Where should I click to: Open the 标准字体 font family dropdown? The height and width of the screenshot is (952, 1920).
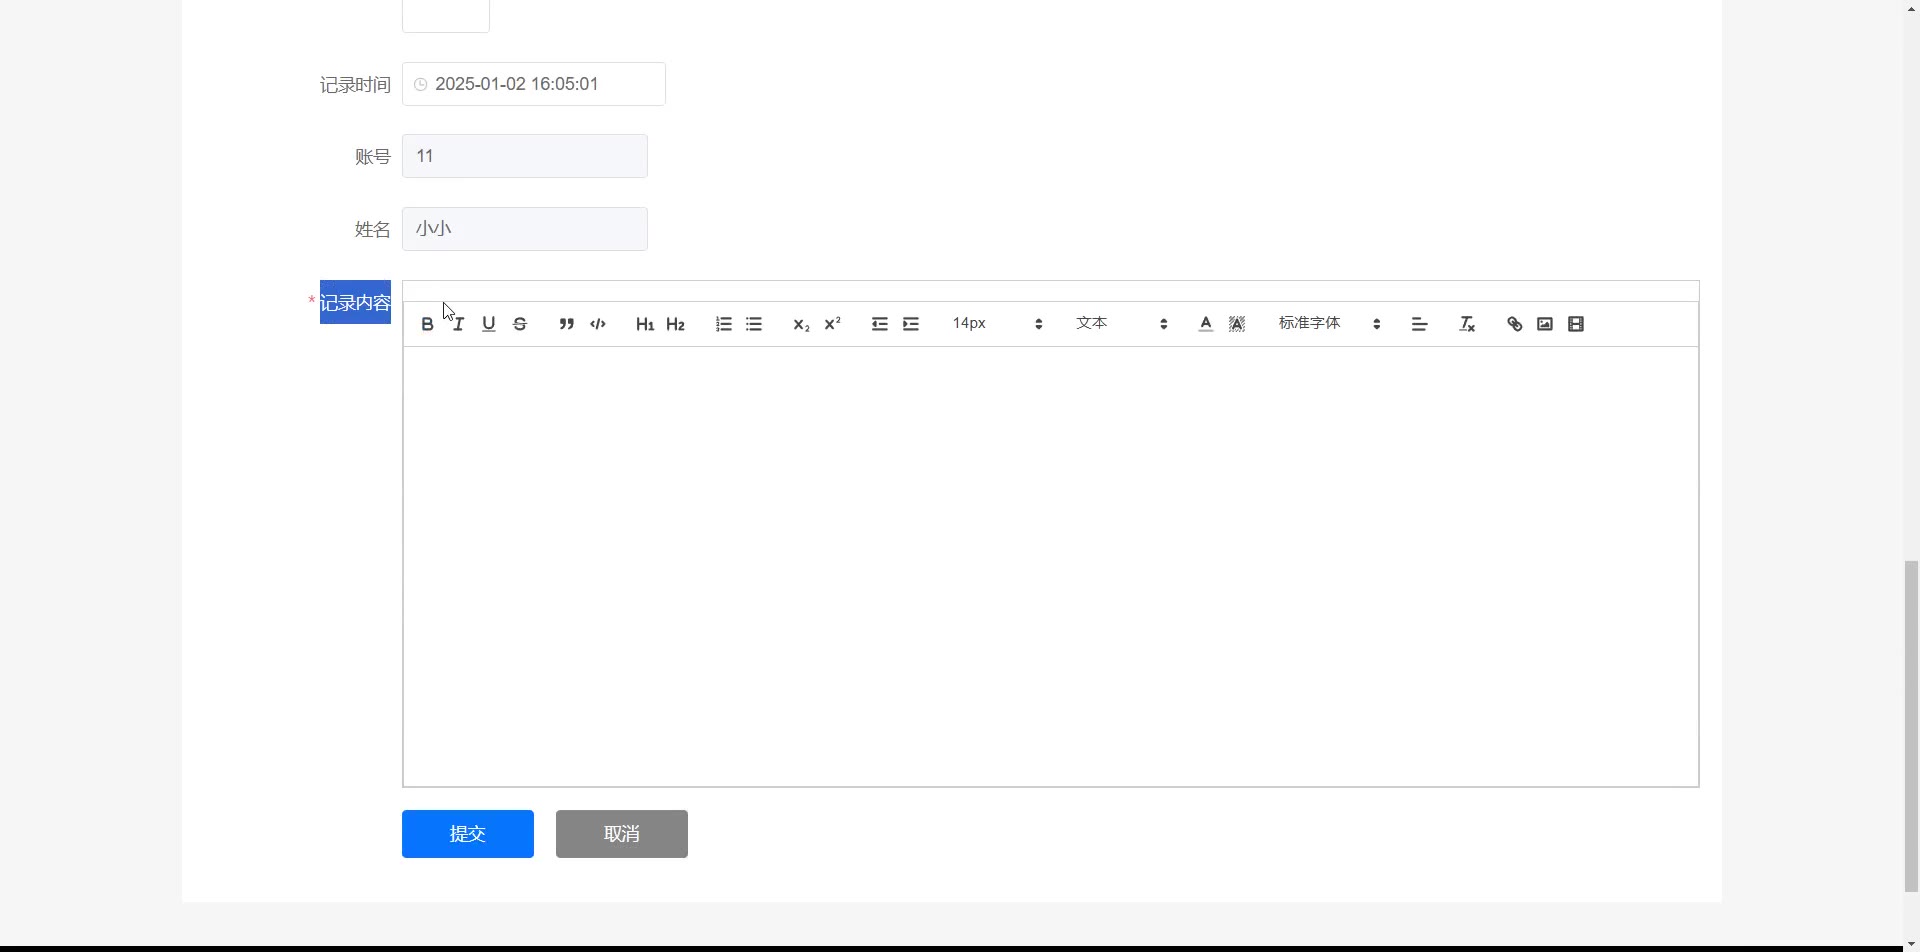click(1329, 324)
